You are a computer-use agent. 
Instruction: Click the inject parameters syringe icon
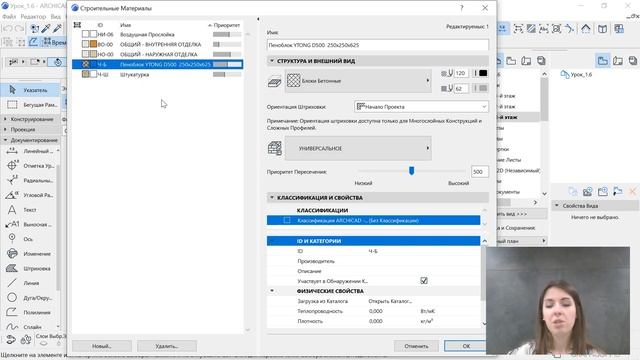pos(58,28)
